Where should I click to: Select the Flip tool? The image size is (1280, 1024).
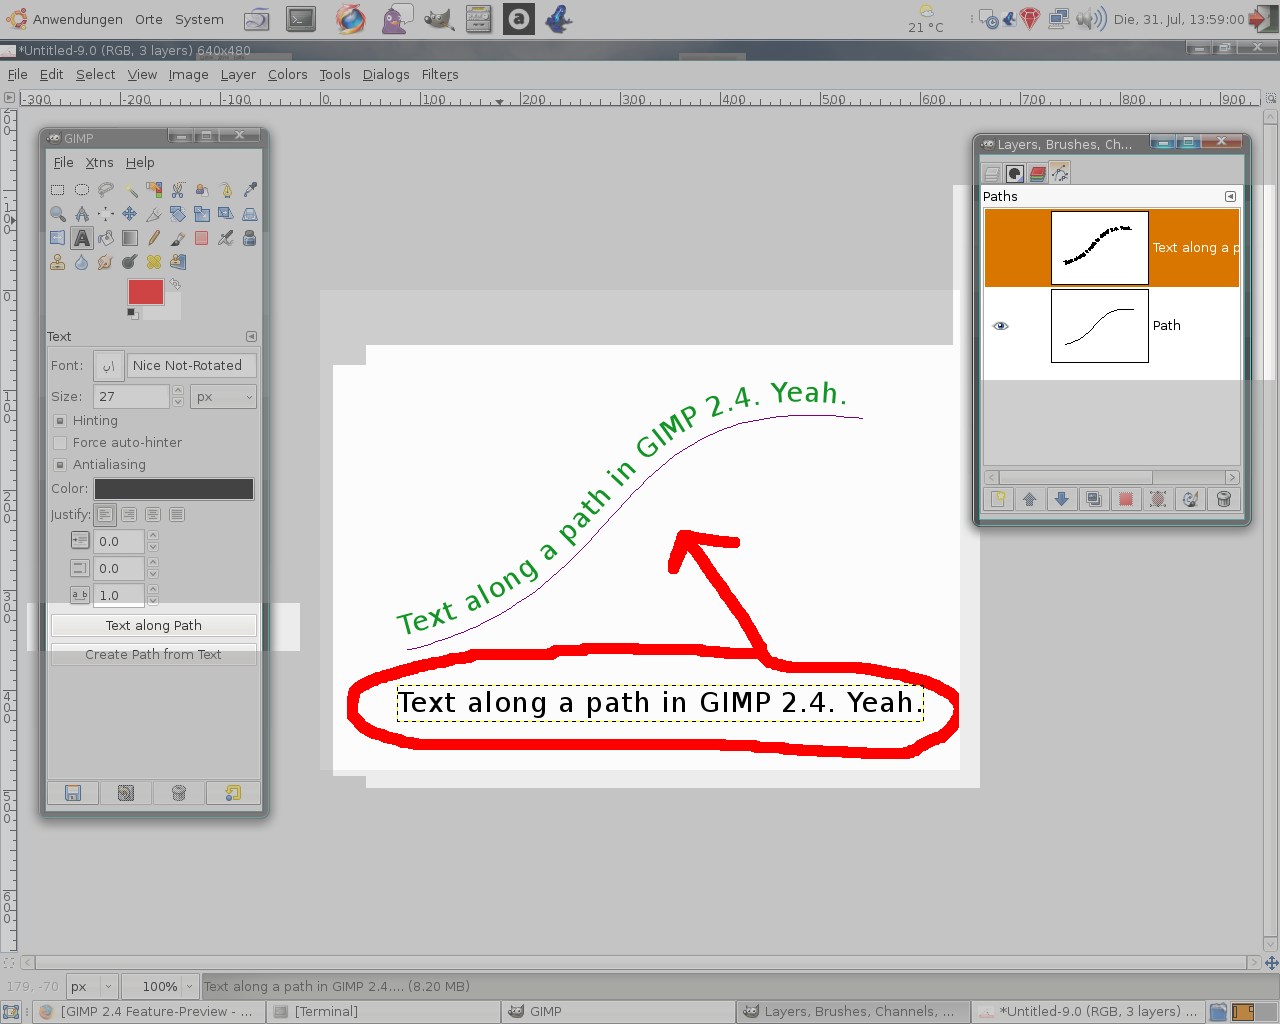click(x=58, y=237)
